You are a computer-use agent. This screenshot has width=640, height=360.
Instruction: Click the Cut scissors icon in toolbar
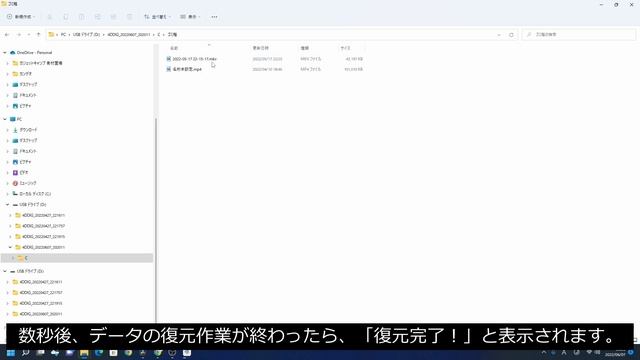point(49,17)
